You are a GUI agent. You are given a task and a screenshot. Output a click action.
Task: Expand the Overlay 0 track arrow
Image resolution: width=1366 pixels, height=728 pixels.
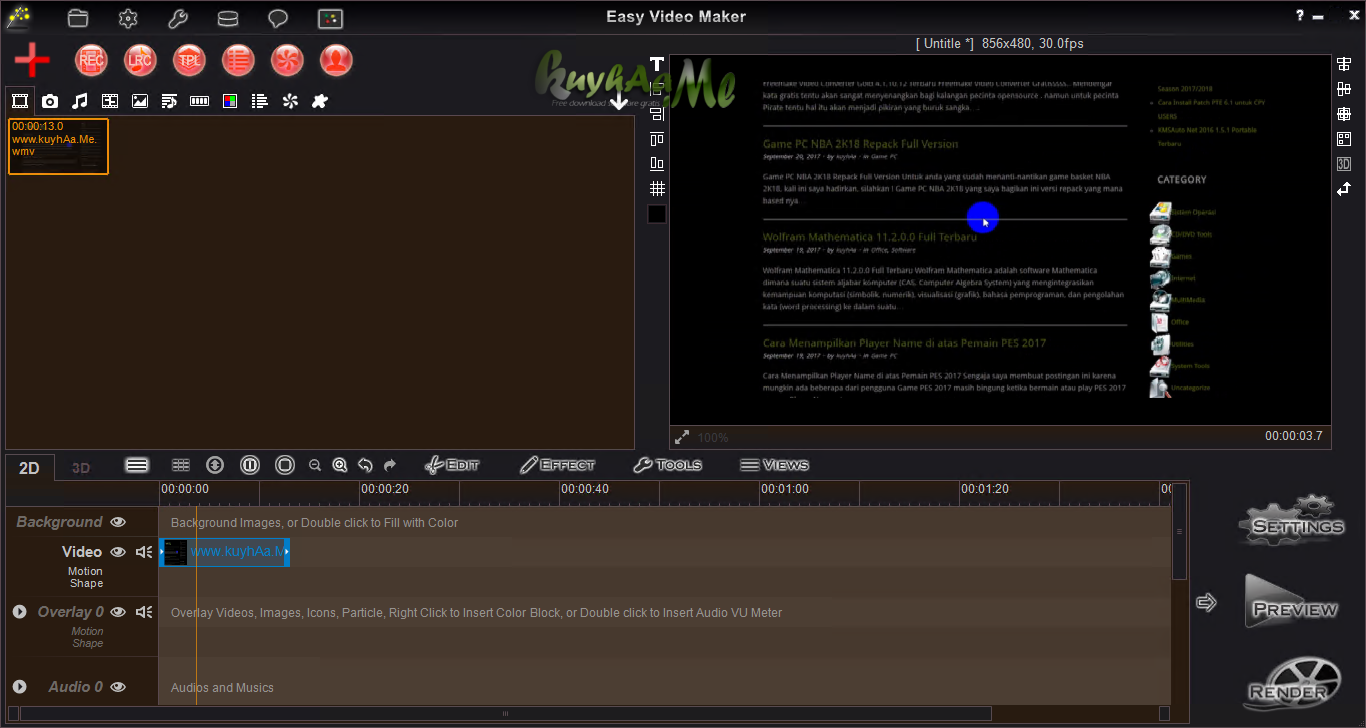[19, 611]
